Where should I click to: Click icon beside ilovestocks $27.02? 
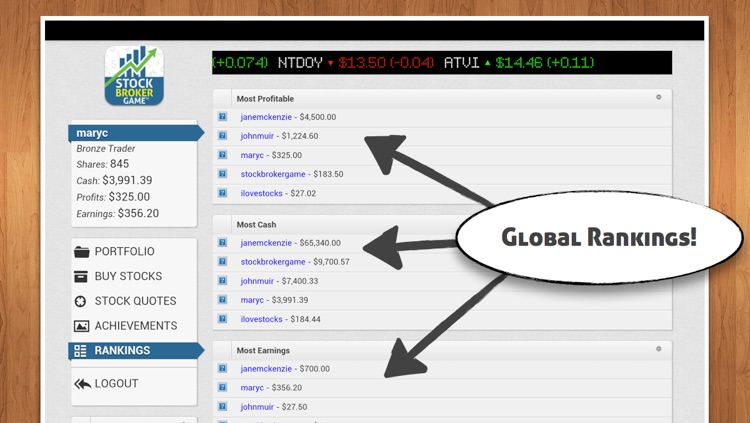click(x=222, y=193)
